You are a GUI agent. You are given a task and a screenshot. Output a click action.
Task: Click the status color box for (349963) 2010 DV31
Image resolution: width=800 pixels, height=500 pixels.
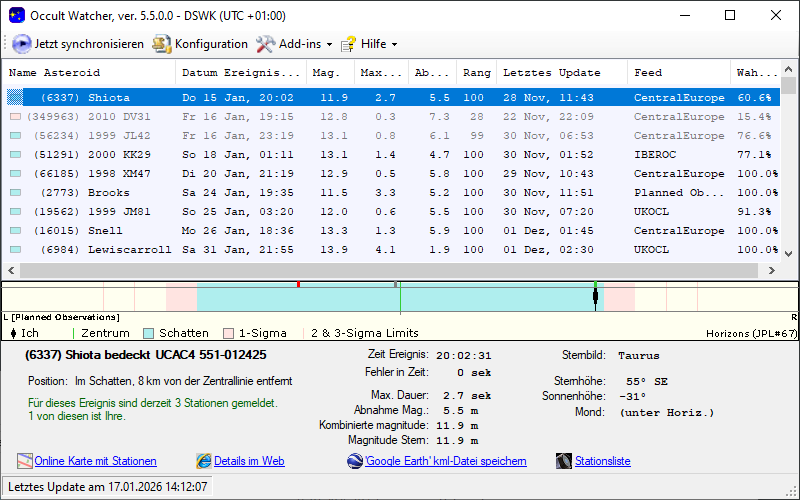click(15, 117)
